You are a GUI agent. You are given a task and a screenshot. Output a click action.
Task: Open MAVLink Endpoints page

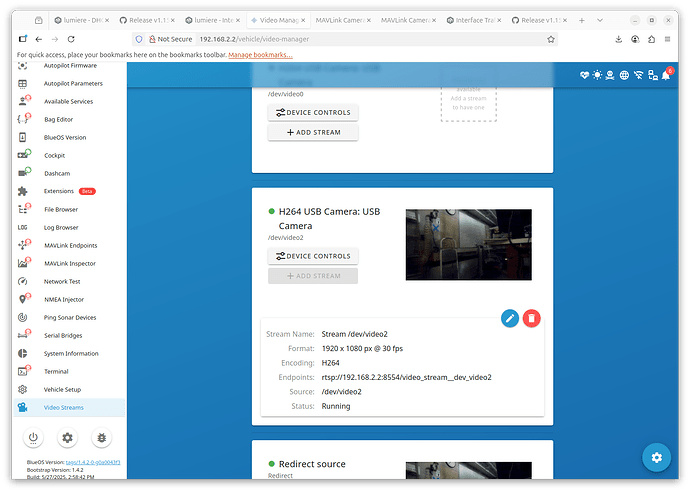point(69,246)
